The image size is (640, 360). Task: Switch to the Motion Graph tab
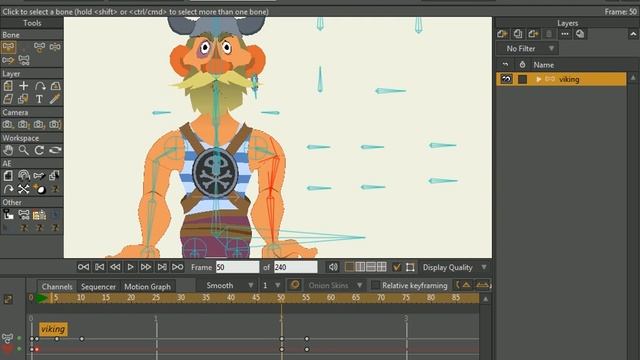pyautogui.click(x=147, y=287)
